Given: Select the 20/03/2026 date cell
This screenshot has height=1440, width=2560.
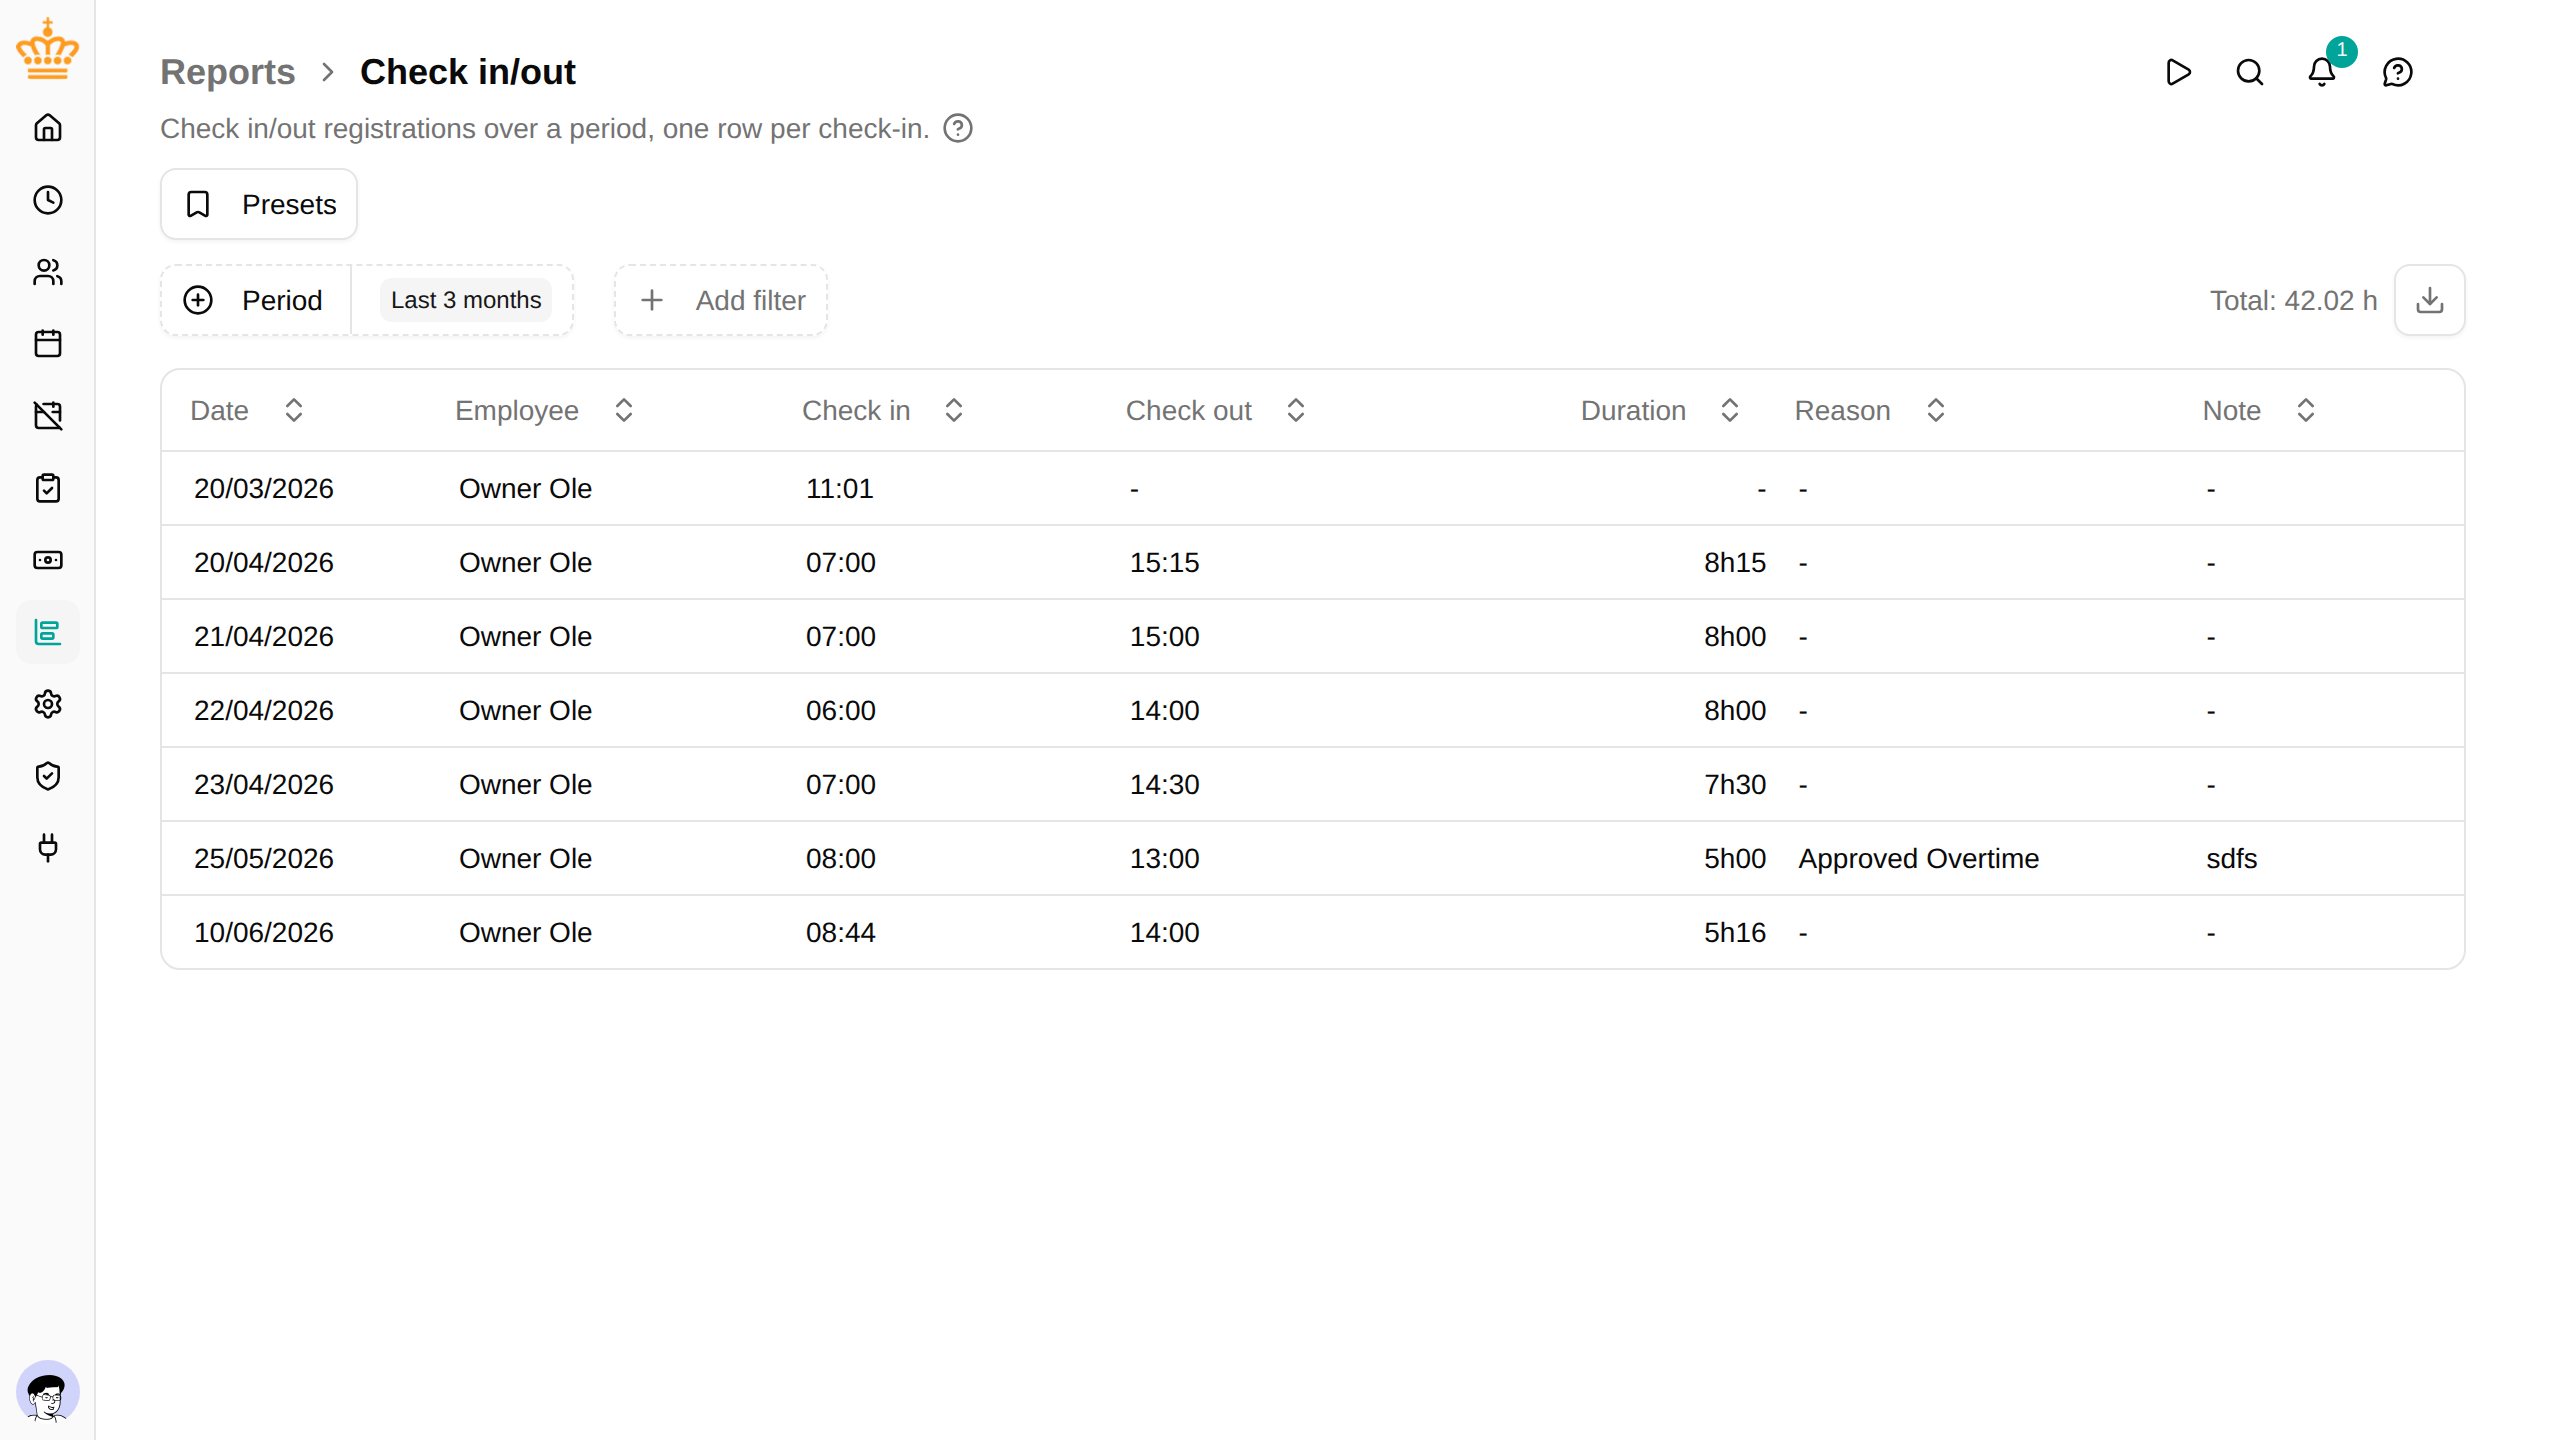Looking at the screenshot, I should click(x=264, y=488).
